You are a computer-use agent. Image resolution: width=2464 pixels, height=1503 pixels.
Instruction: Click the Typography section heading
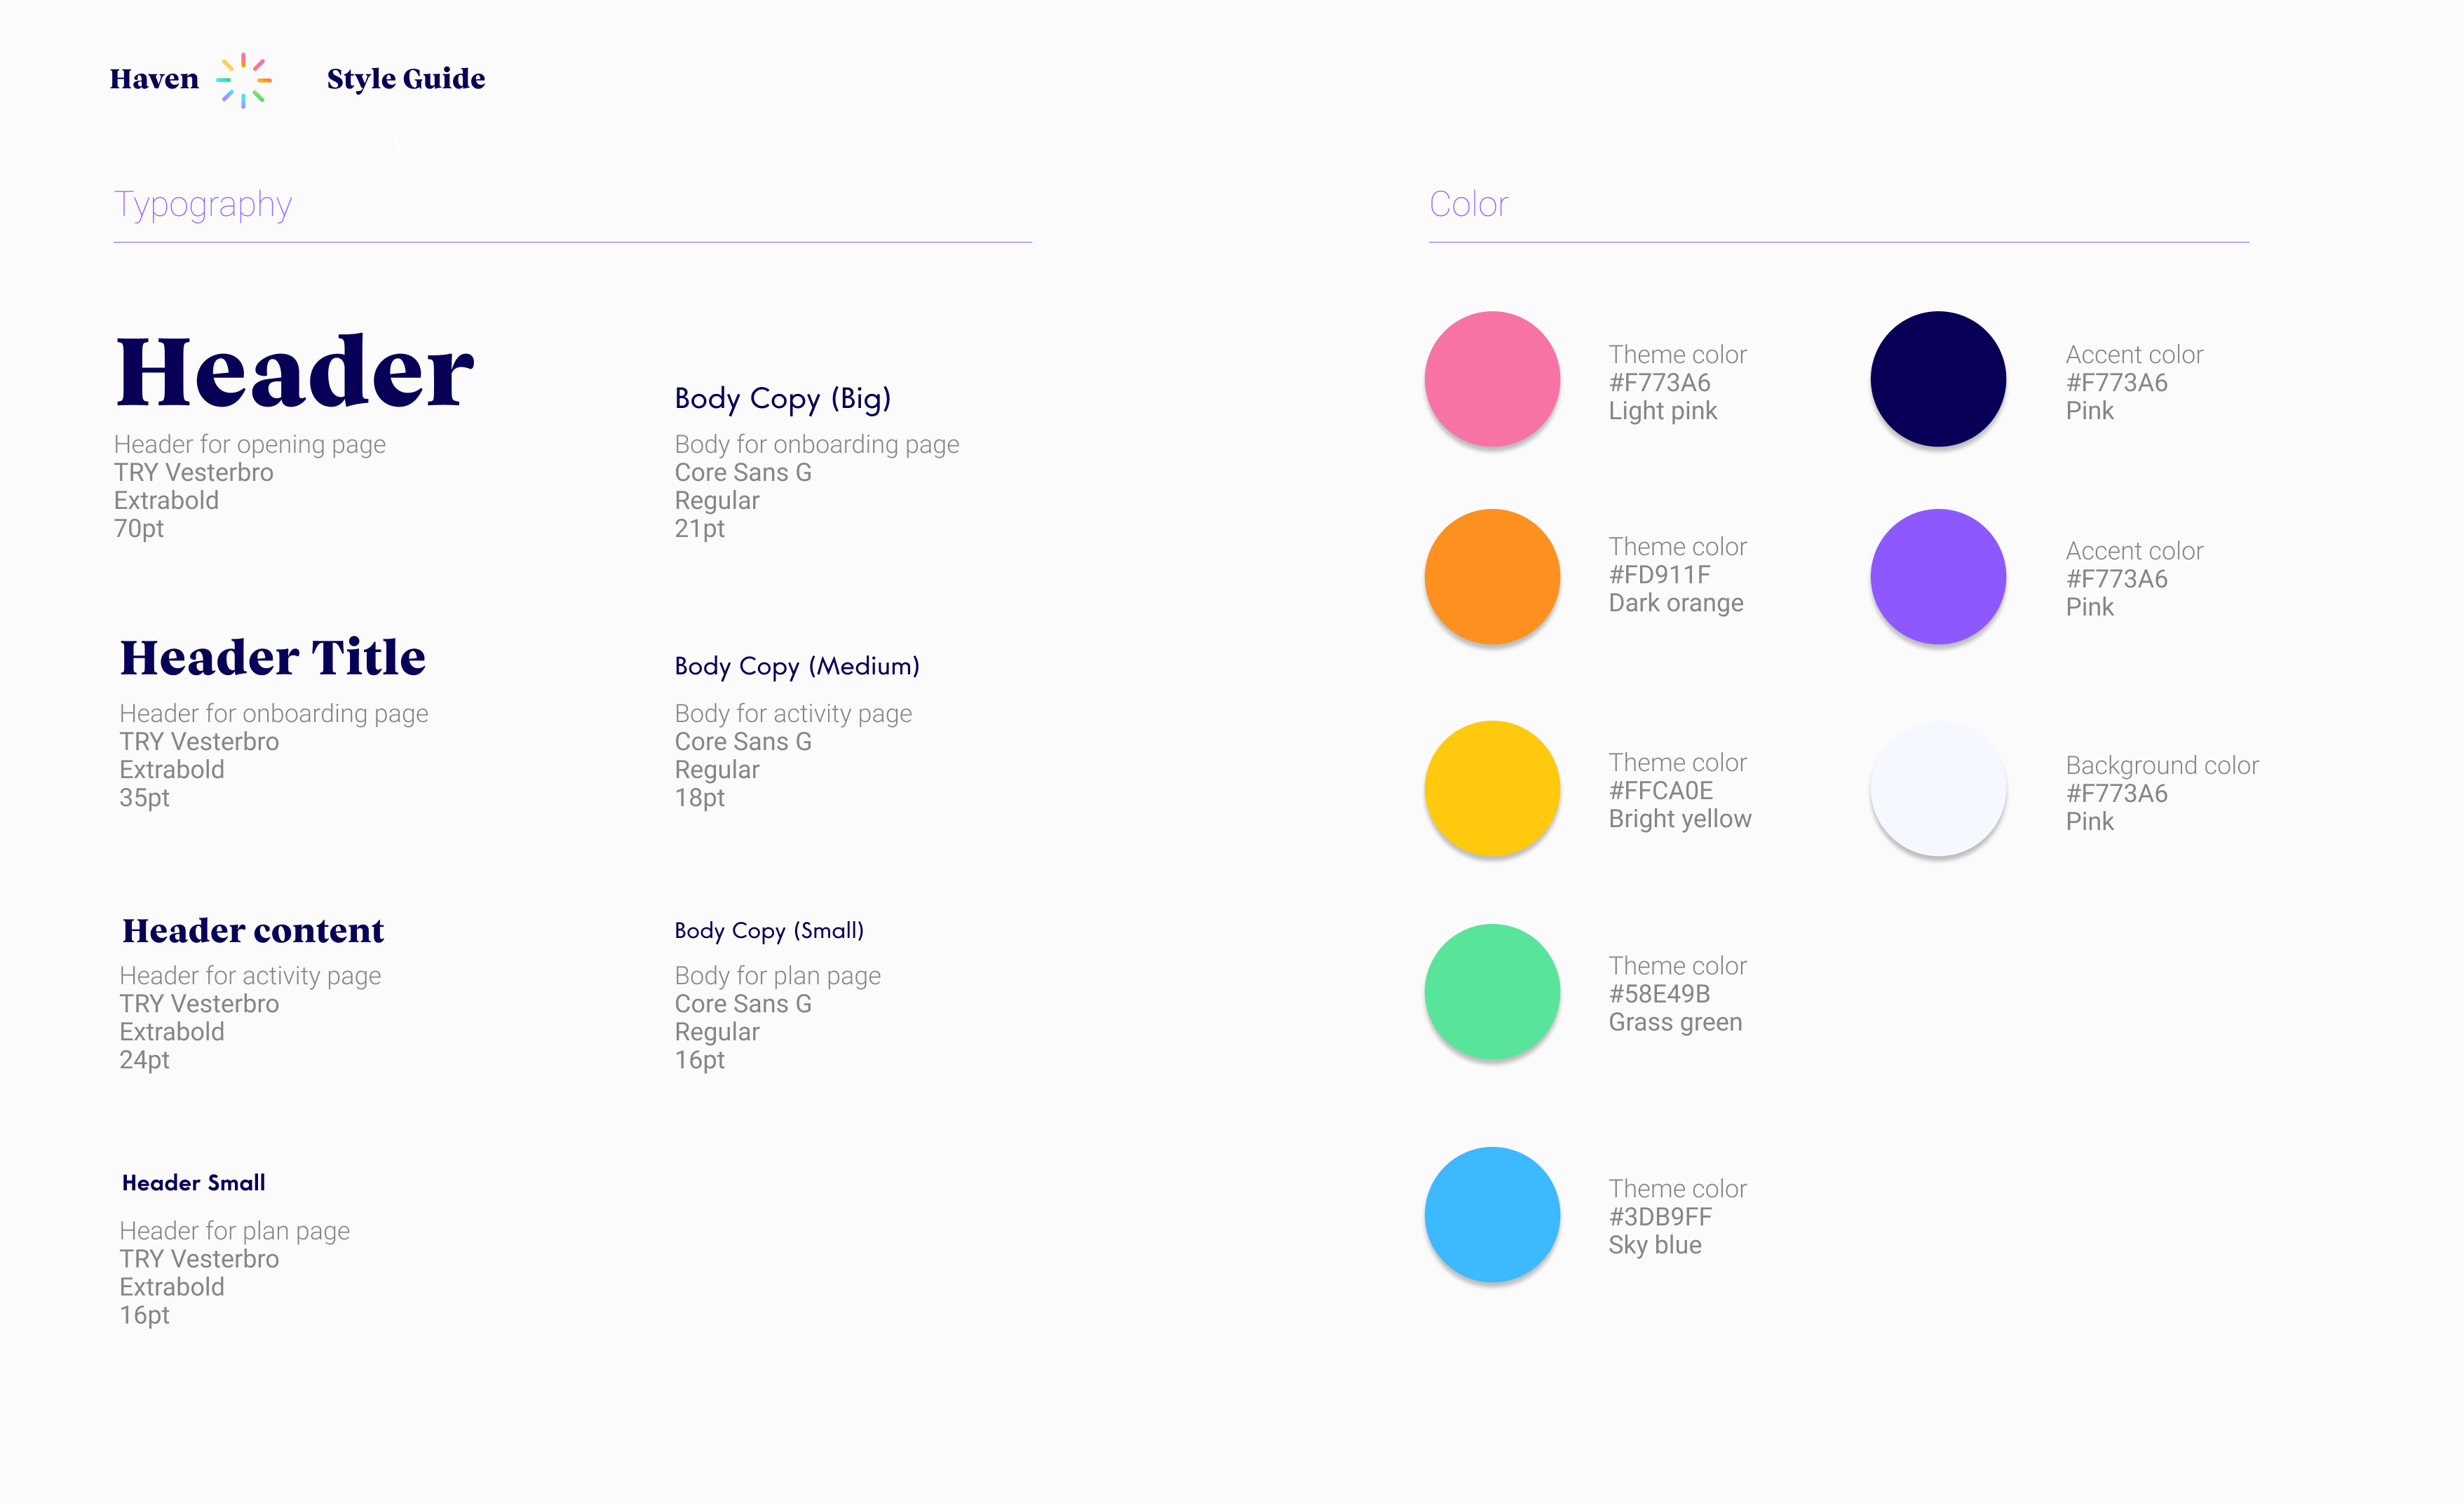click(203, 204)
